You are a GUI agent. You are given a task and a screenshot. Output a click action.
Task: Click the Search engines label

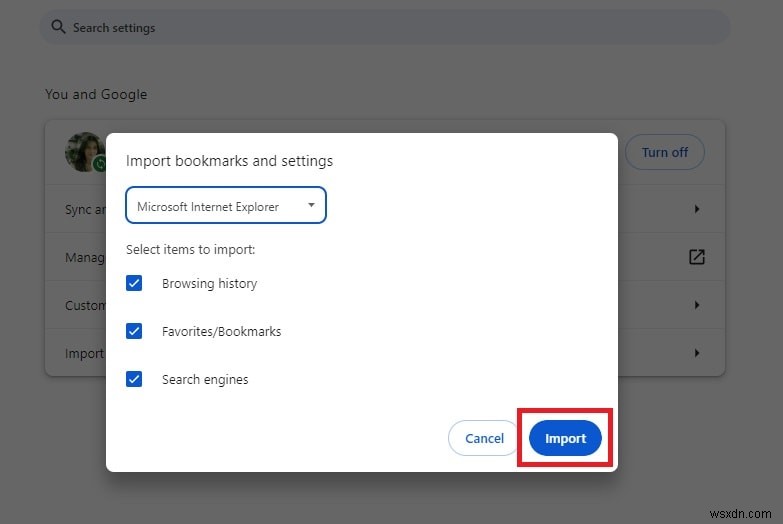(x=205, y=380)
